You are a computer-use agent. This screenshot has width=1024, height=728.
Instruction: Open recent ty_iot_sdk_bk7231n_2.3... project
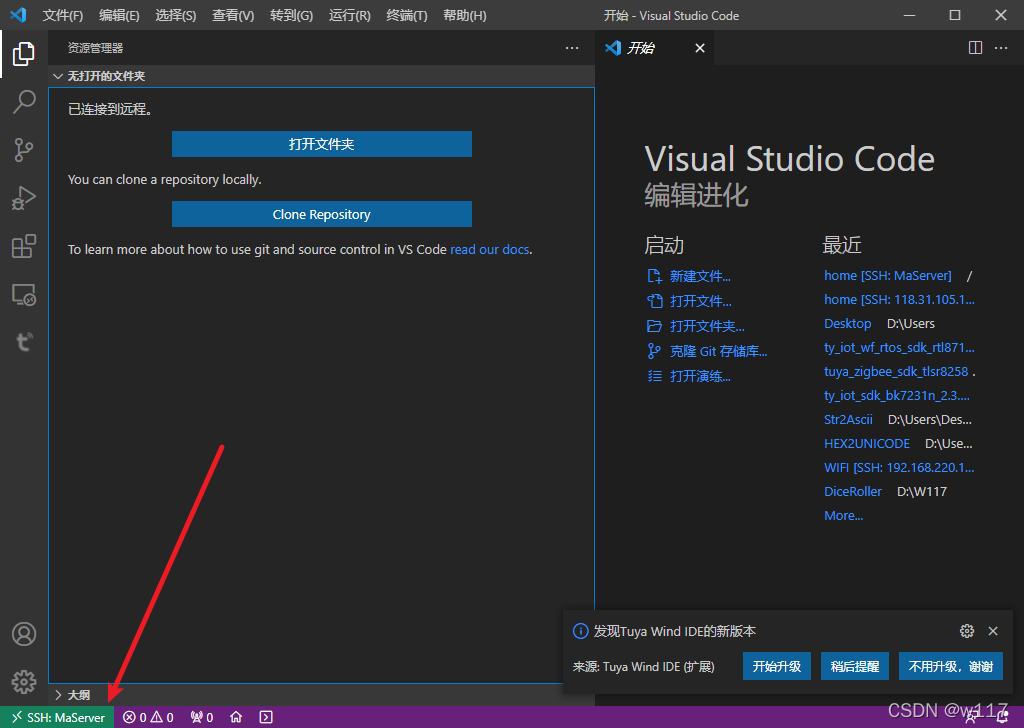pos(897,396)
